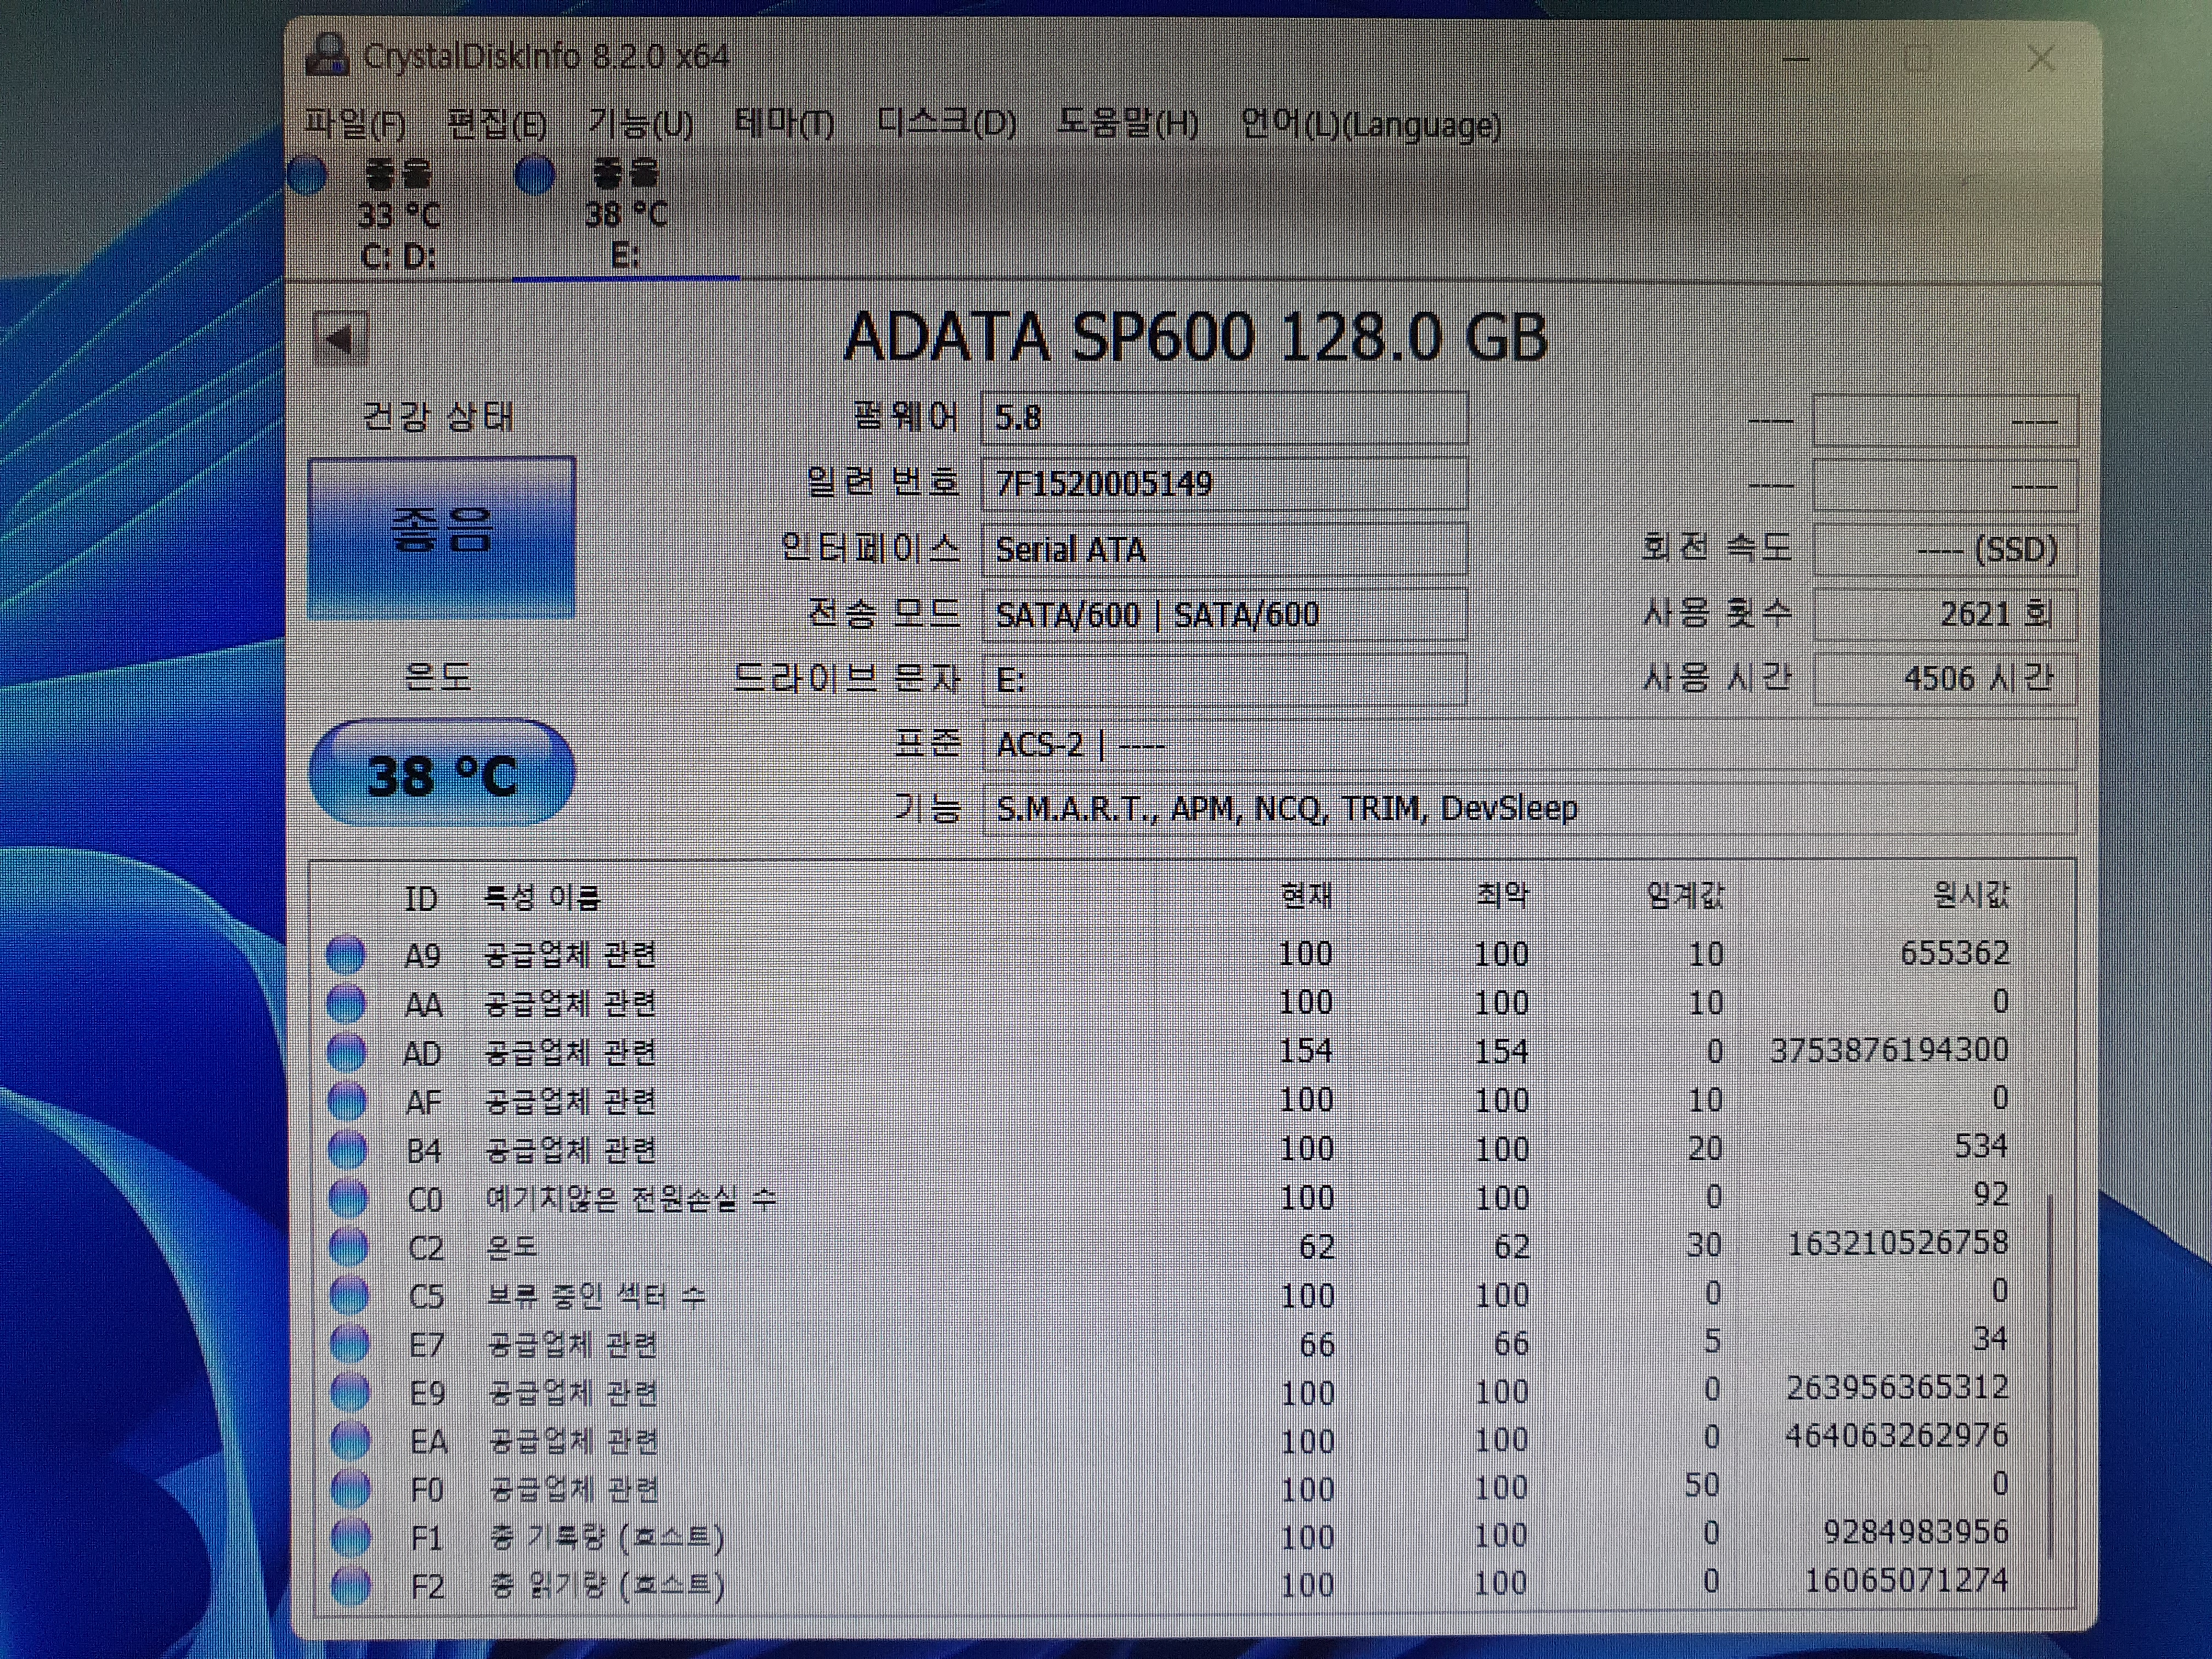
Task: Open the 편집(E) menu
Action: 497,124
